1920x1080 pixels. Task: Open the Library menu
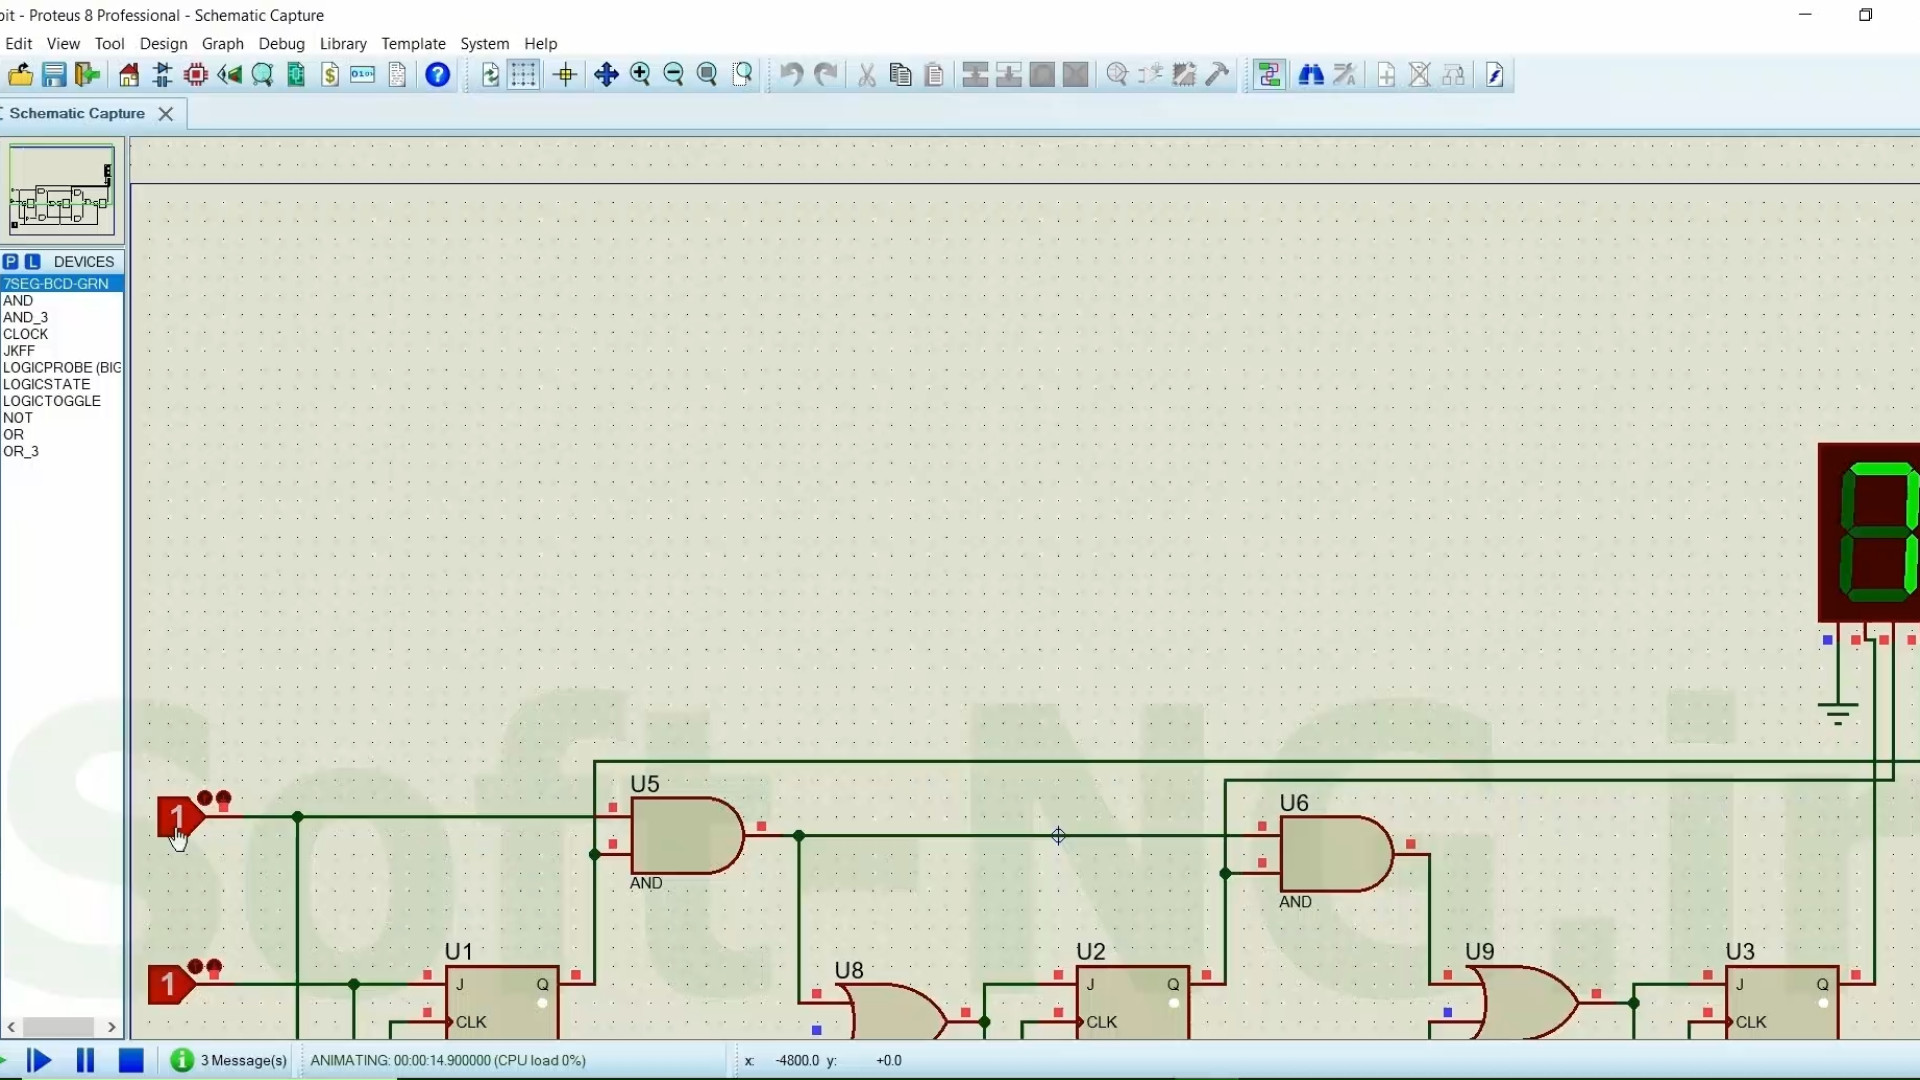343,44
